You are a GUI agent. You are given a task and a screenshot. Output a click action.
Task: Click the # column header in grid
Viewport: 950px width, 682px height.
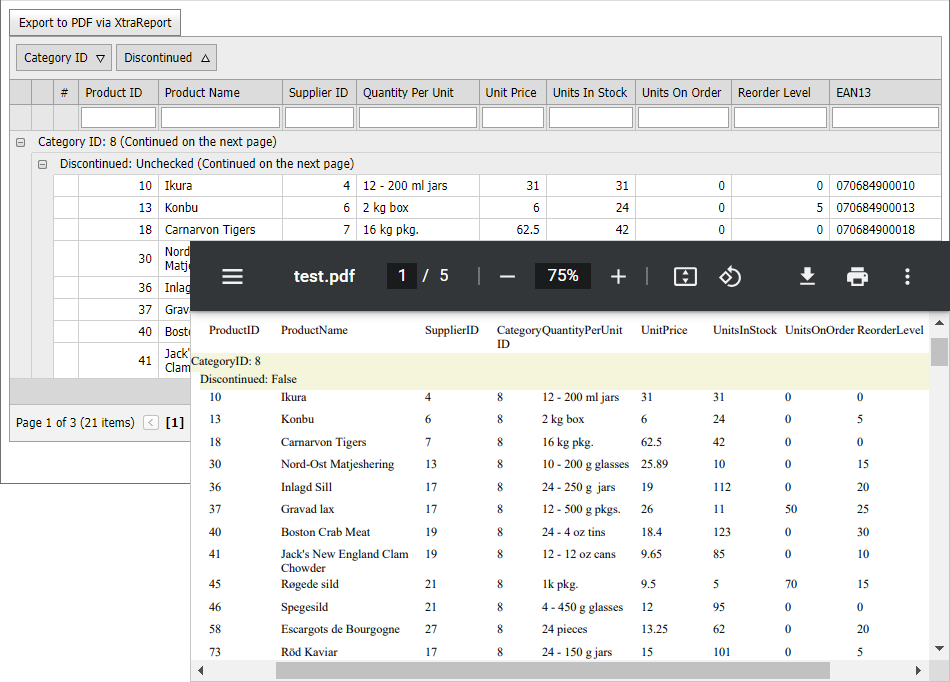tap(65, 93)
